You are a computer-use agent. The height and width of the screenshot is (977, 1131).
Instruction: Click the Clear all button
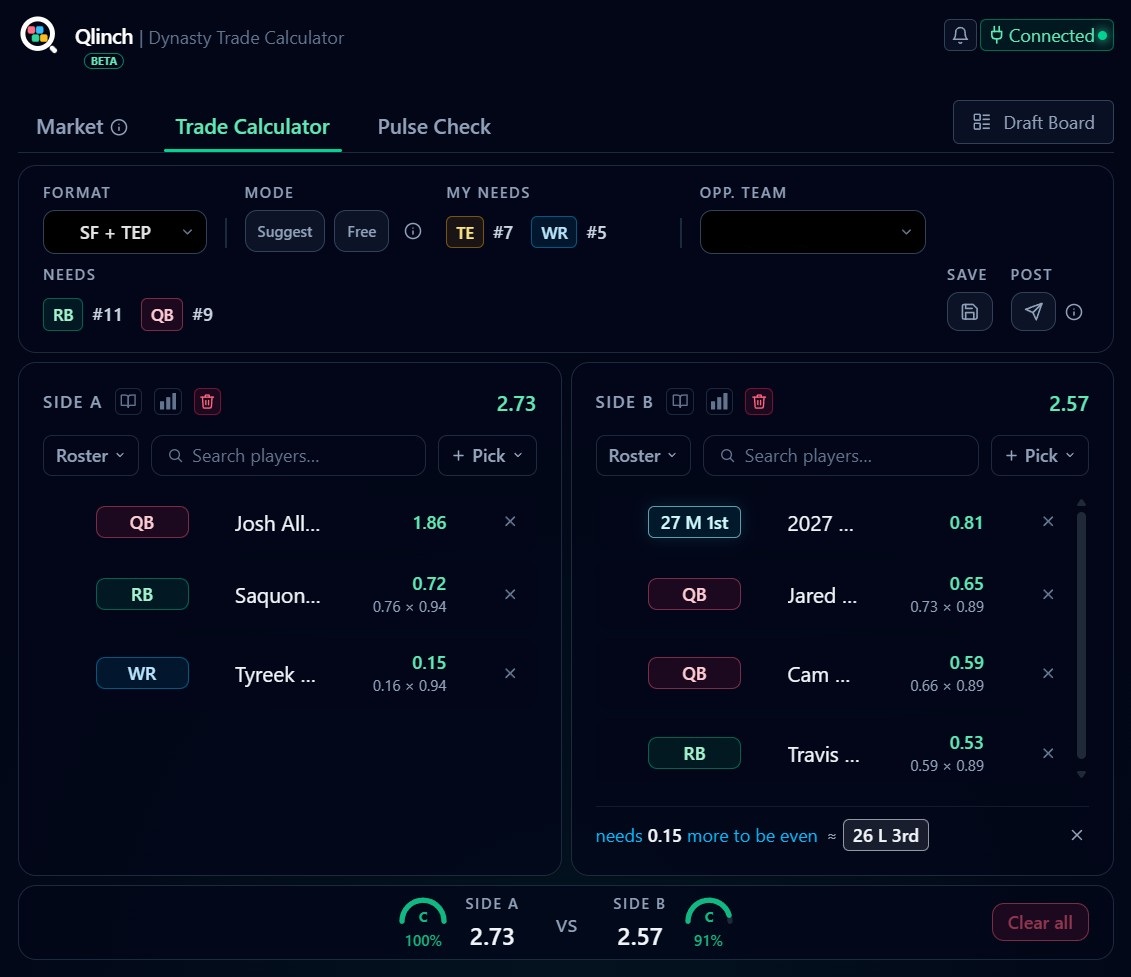pyautogui.click(x=1039, y=922)
